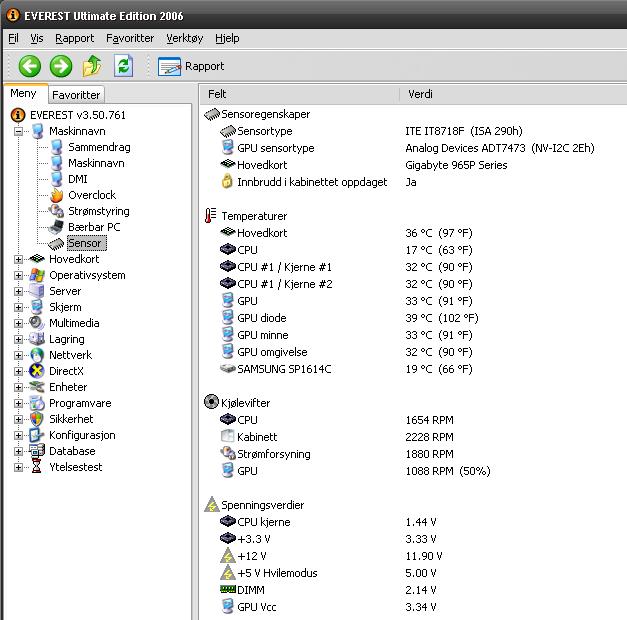The image size is (627, 620).
Task: Expand the DirectX tree node
Action: (18, 371)
